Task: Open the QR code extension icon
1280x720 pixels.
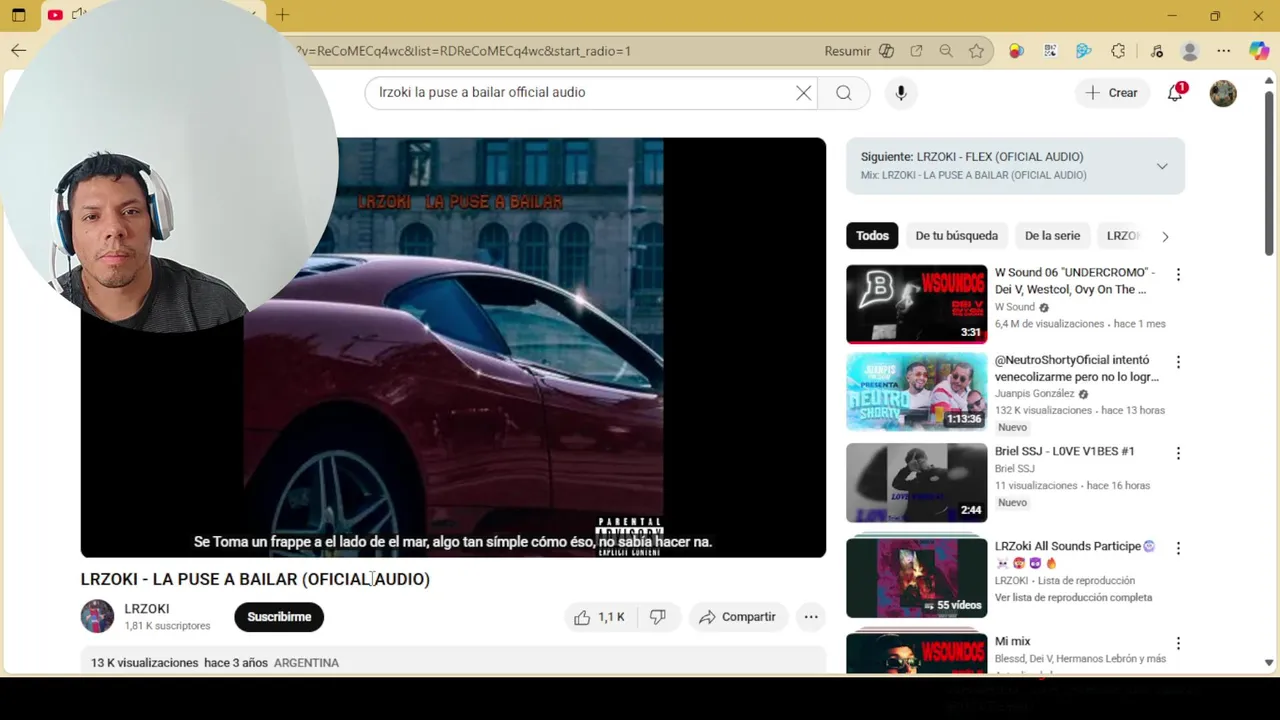Action: [x=1050, y=51]
